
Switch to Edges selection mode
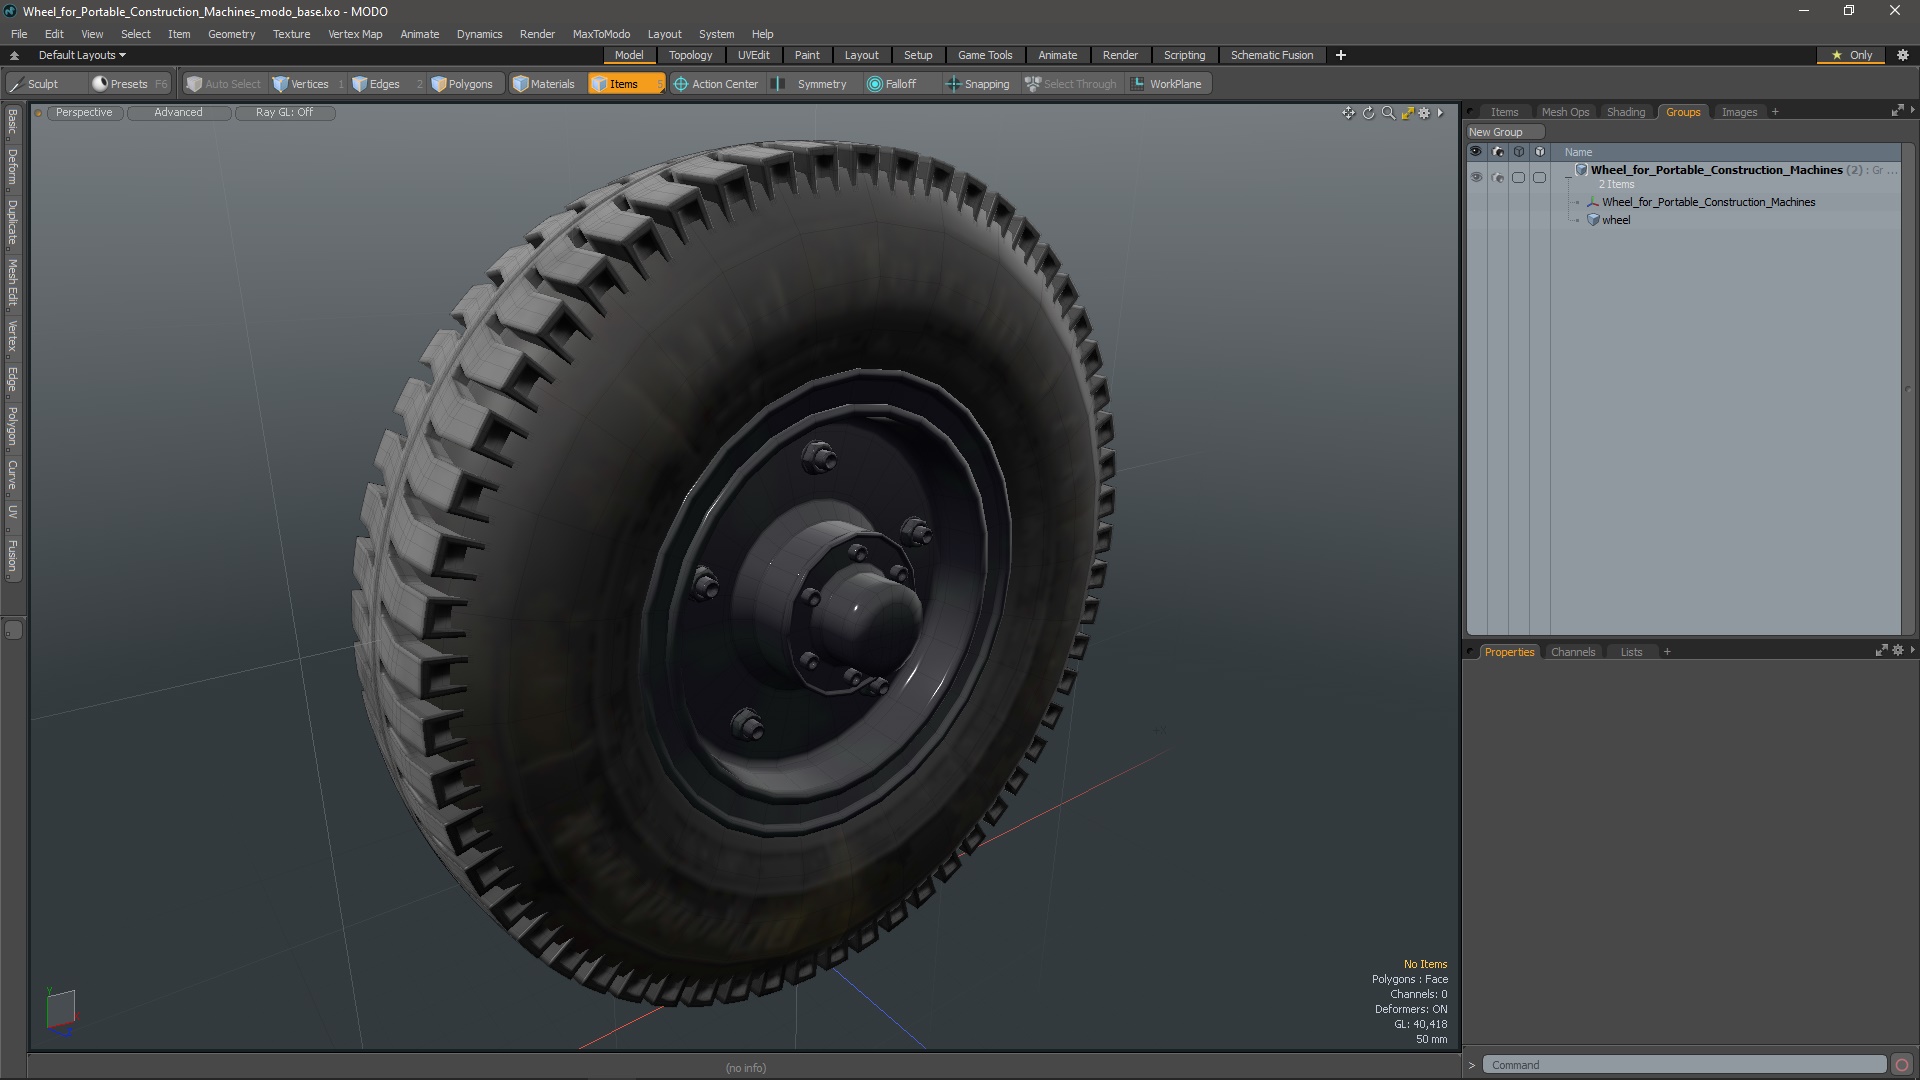click(385, 84)
